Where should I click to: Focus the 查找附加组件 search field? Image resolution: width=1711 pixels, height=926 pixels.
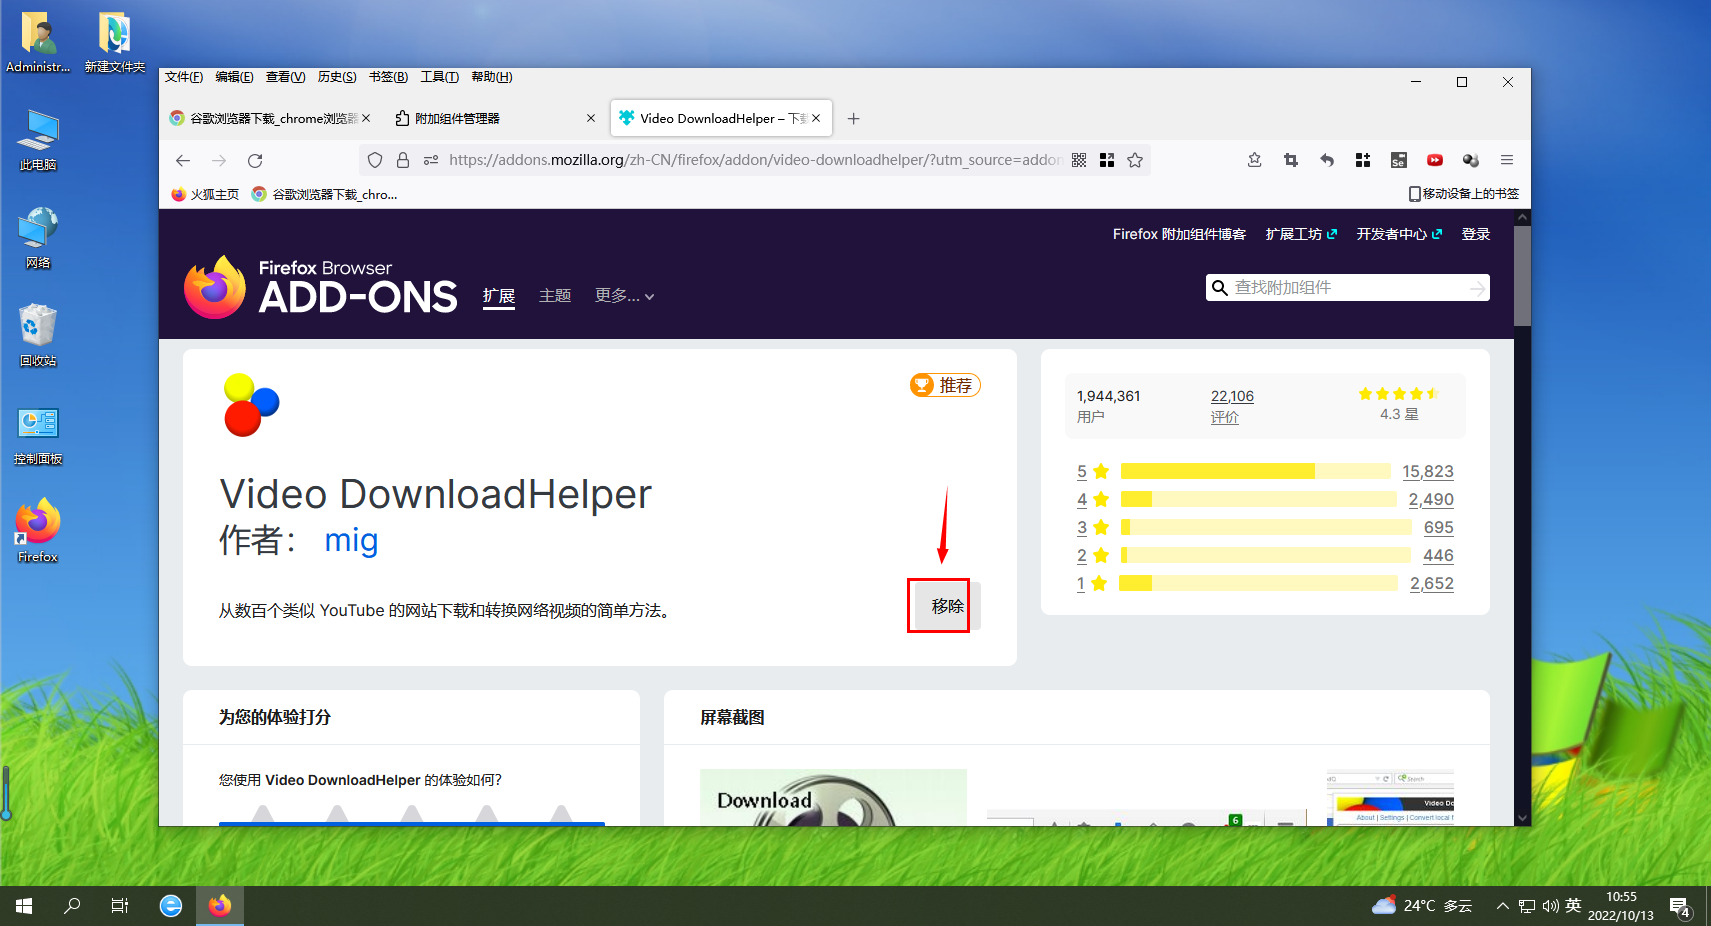(x=1348, y=288)
